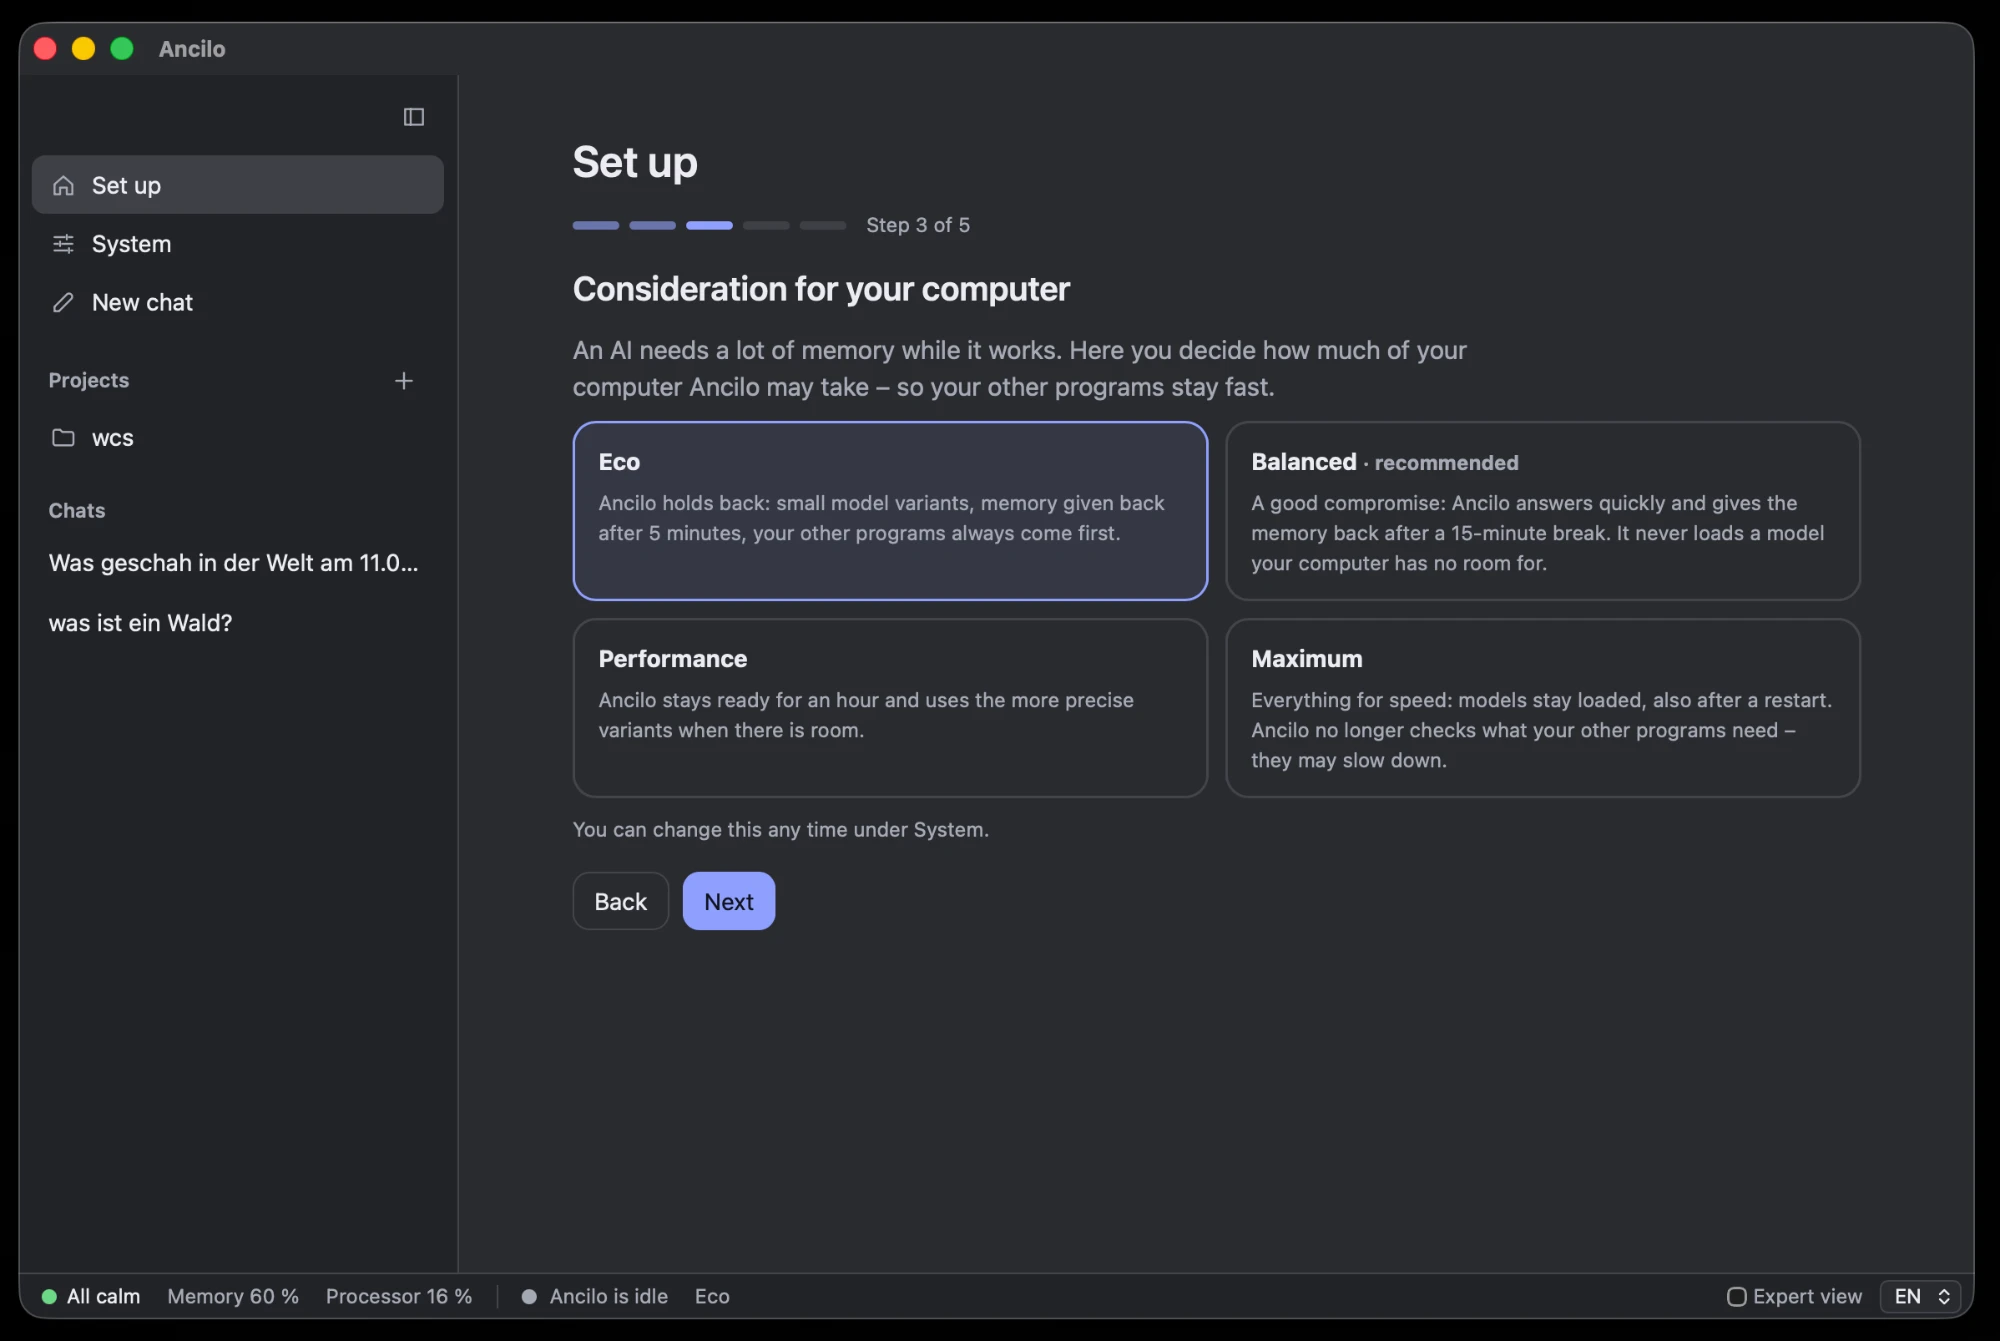Click the 'Projects' section header
The height and width of the screenshot is (1341, 2000).
point(89,380)
